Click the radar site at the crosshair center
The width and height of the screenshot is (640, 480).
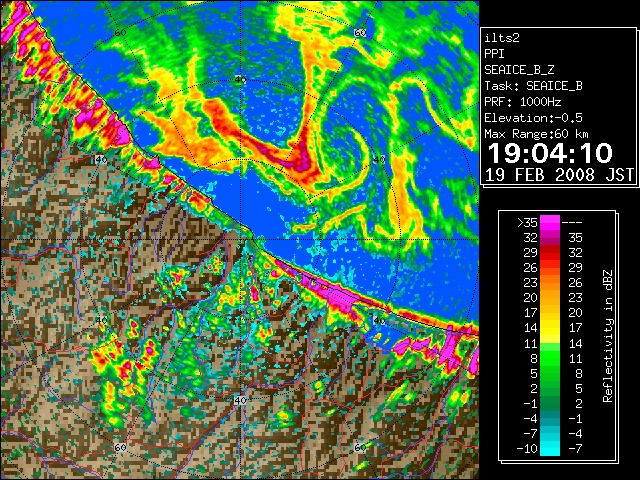tap(241, 240)
